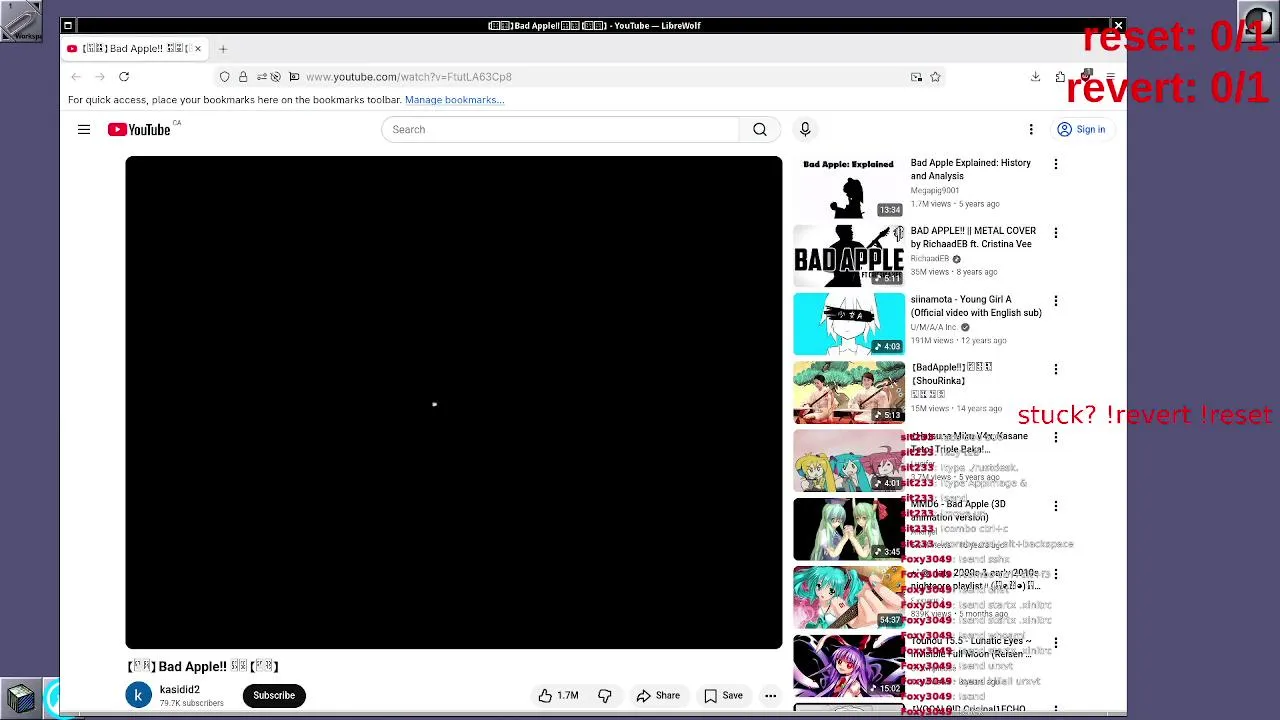The height and width of the screenshot is (720, 1280).
Task: Open options menu for ShouRinka video
Action: point(1055,369)
